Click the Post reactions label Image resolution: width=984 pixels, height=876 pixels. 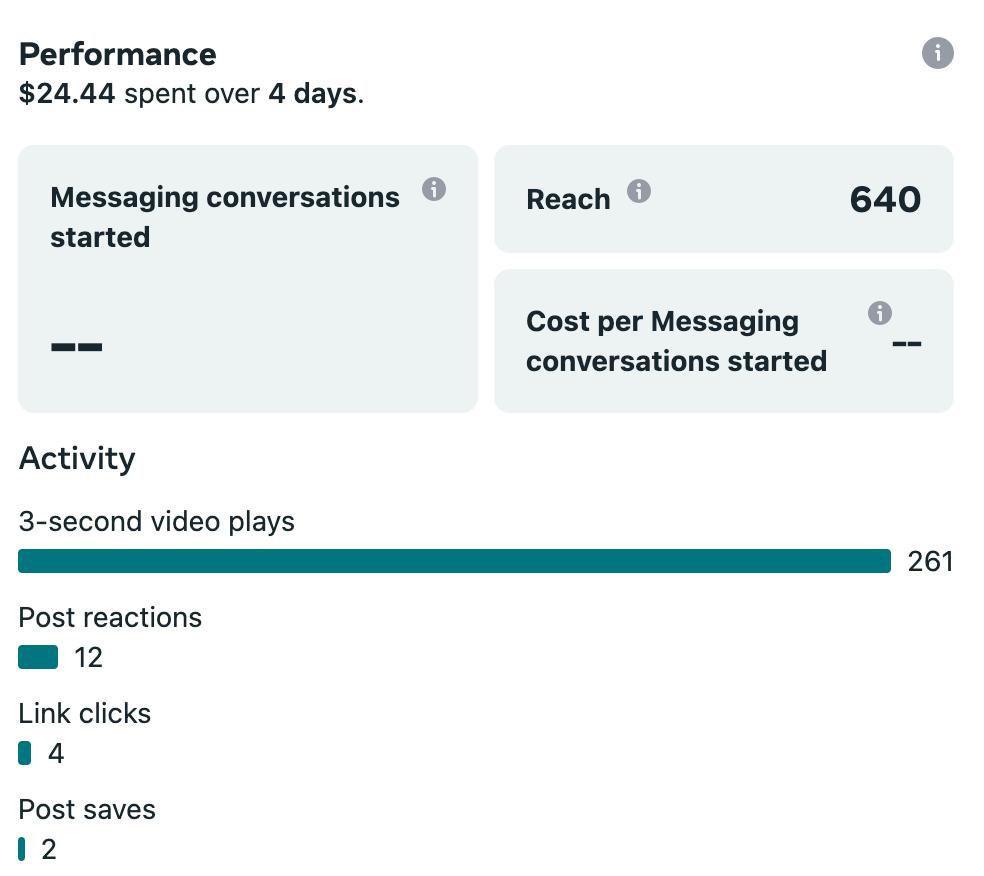pyautogui.click(x=110, y=617)
